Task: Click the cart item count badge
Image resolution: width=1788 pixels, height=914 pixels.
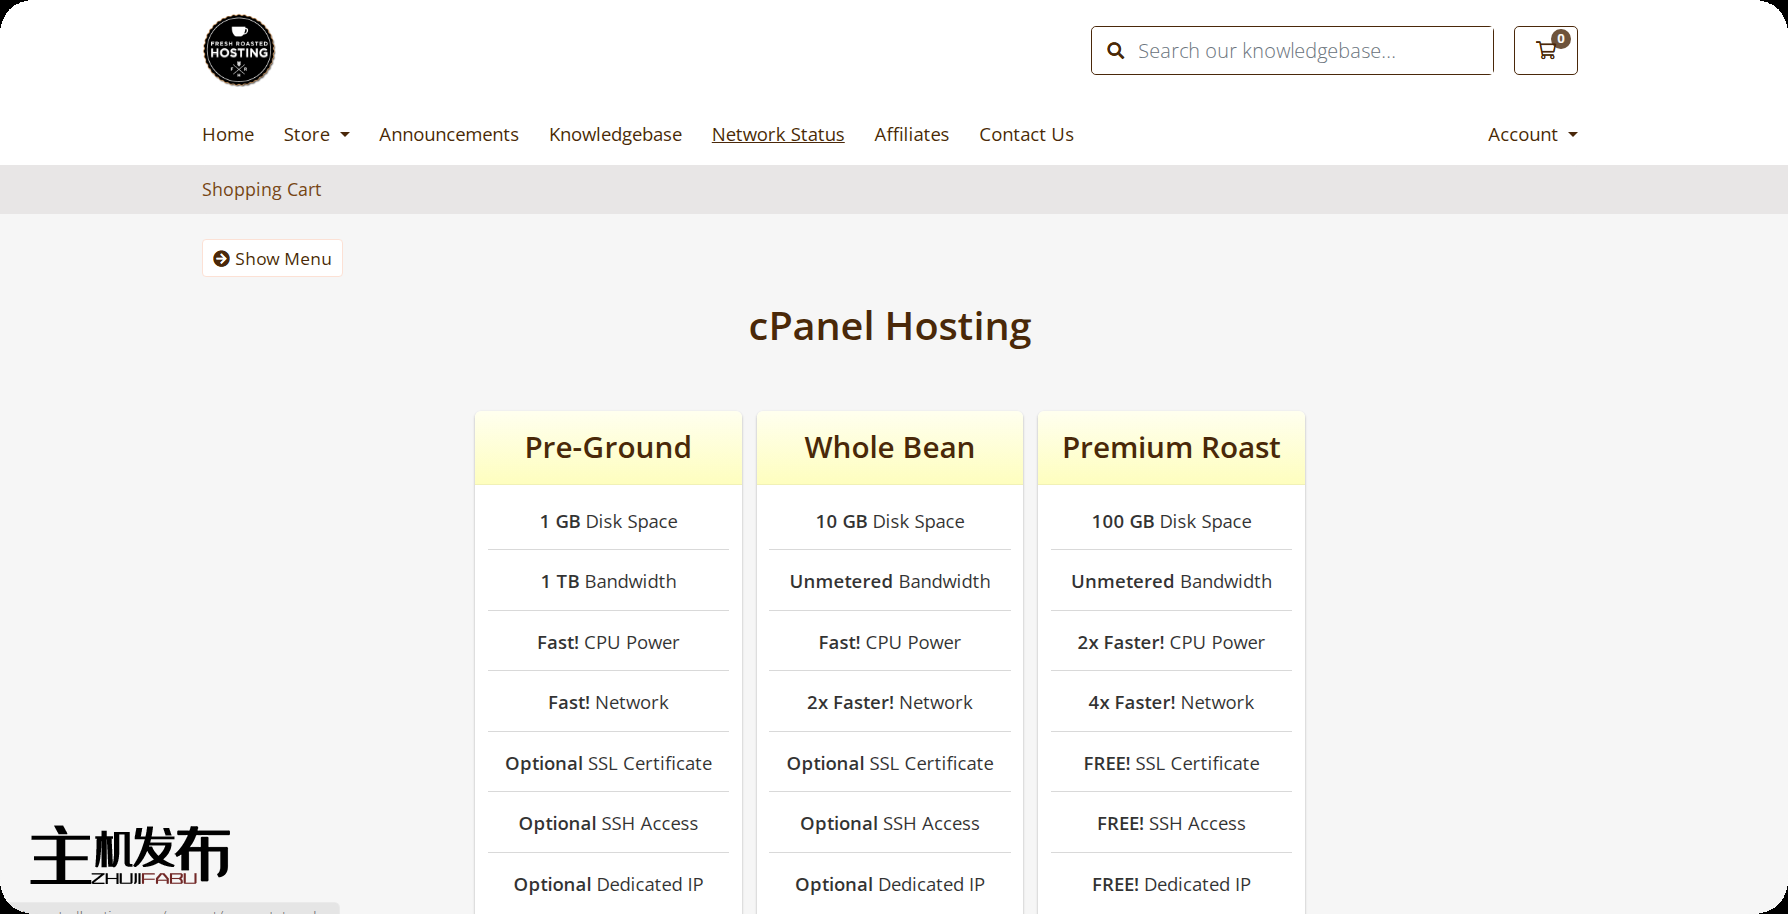Action: click(x=1561, y=39)
